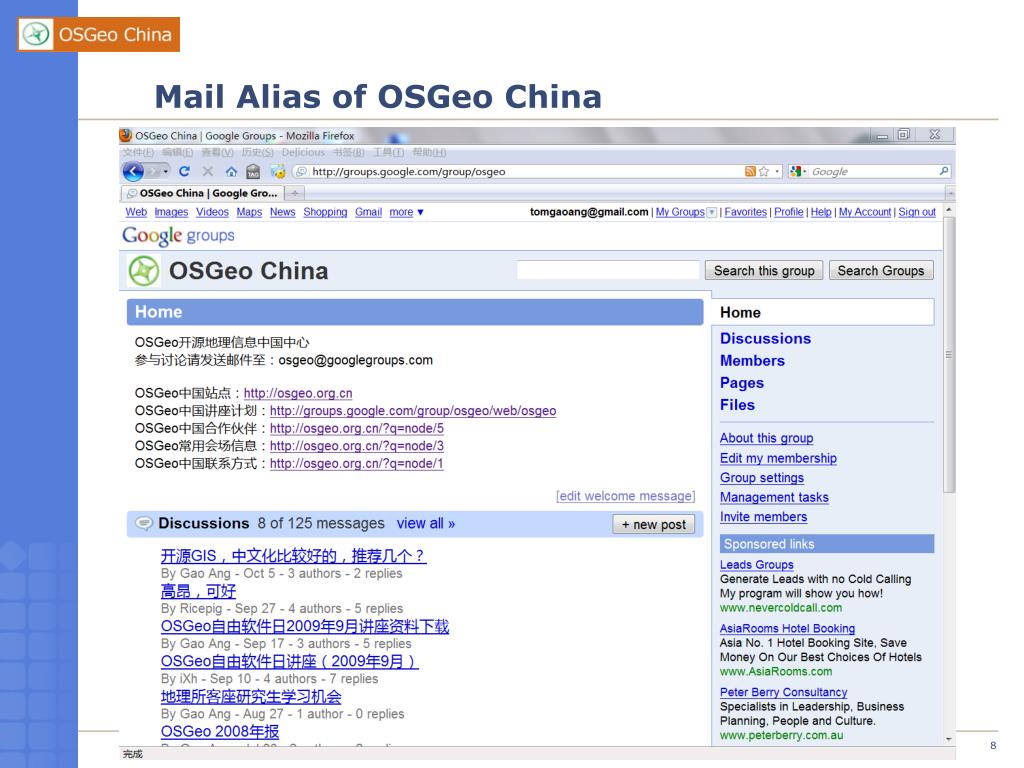Open the address bar history dropdown arrow
The width and height of the screenshot is (1024, 768).
click(x=777, y=172)
